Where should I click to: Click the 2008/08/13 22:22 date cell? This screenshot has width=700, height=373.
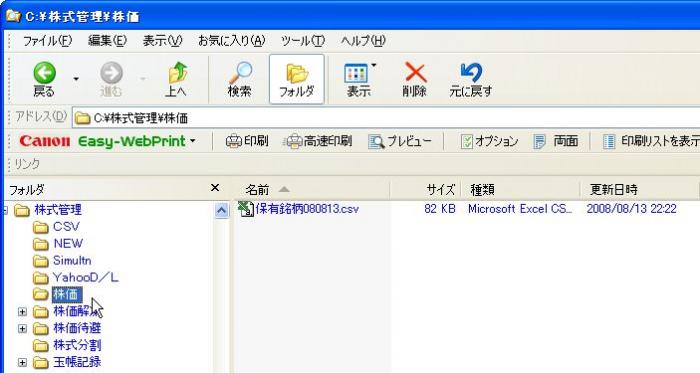[631, 209]
